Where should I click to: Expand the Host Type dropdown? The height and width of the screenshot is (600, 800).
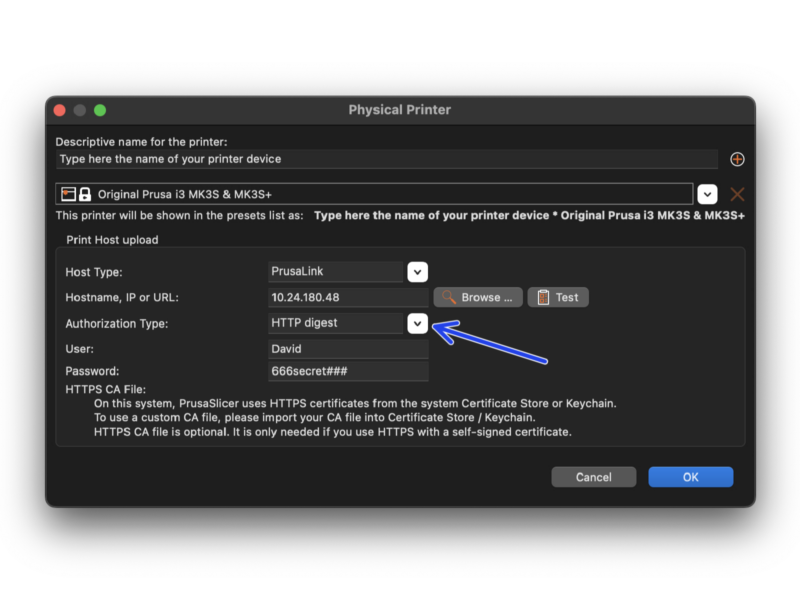[x=417, y=271]
